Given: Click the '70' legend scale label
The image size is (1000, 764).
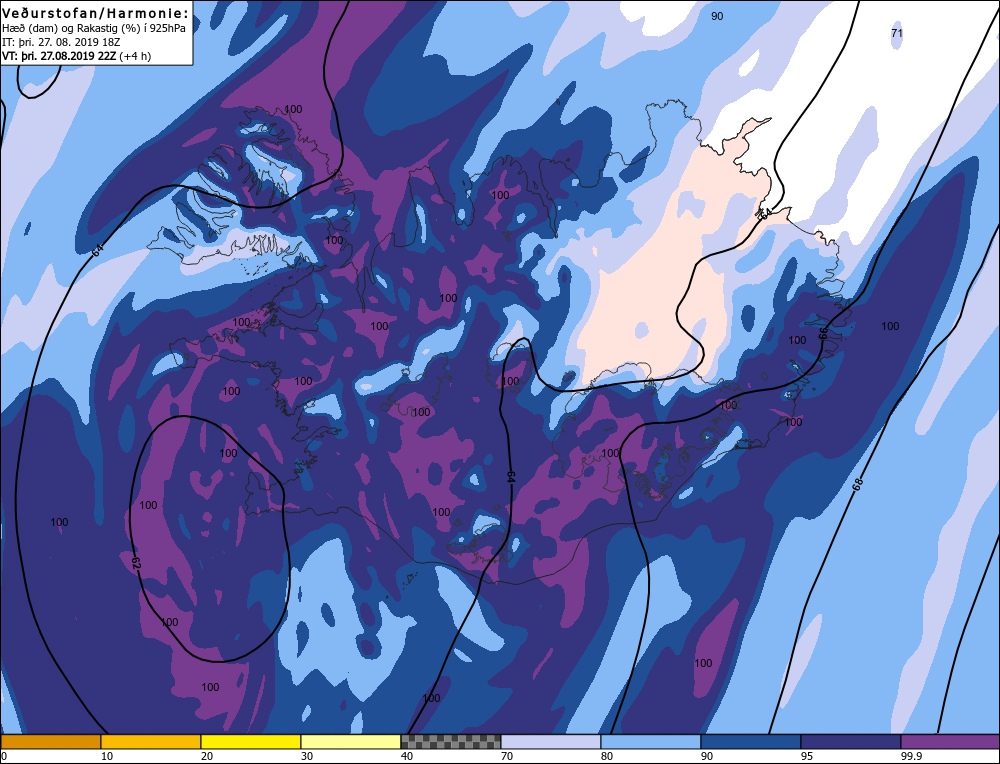Looking at the screenshot, I should pos(507,756).
